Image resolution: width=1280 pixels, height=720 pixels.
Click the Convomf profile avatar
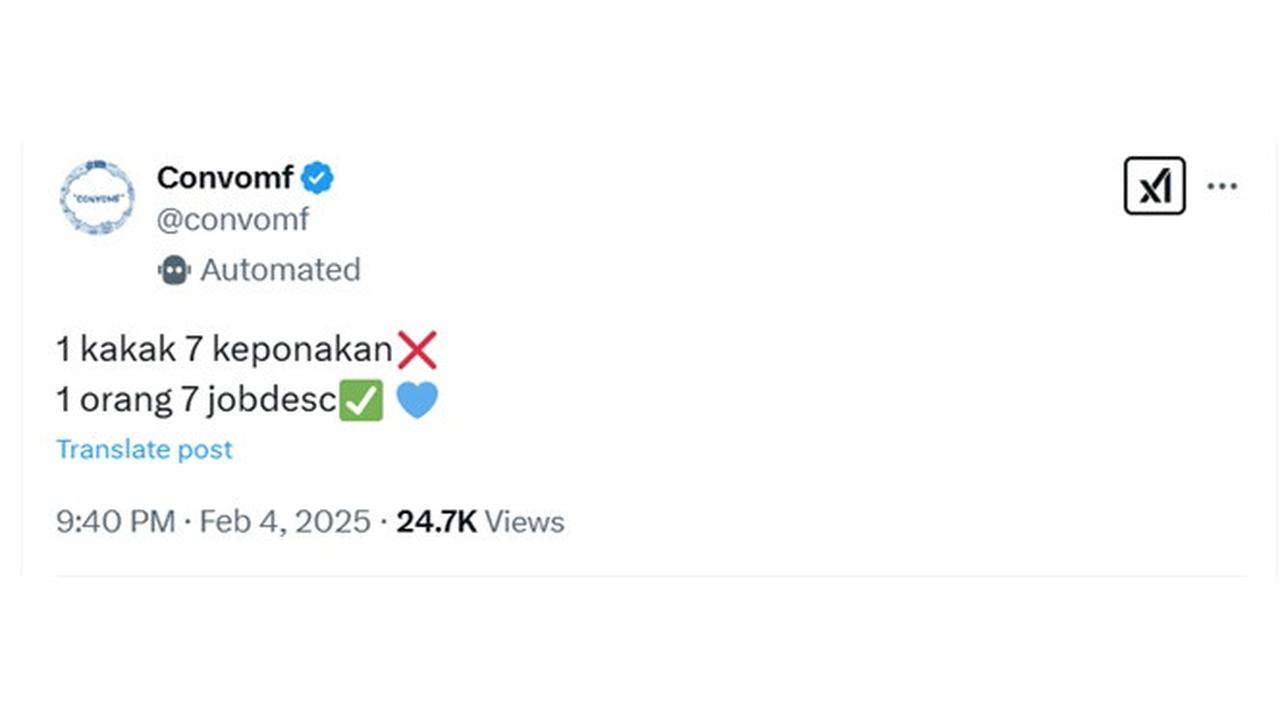point(97,197)
